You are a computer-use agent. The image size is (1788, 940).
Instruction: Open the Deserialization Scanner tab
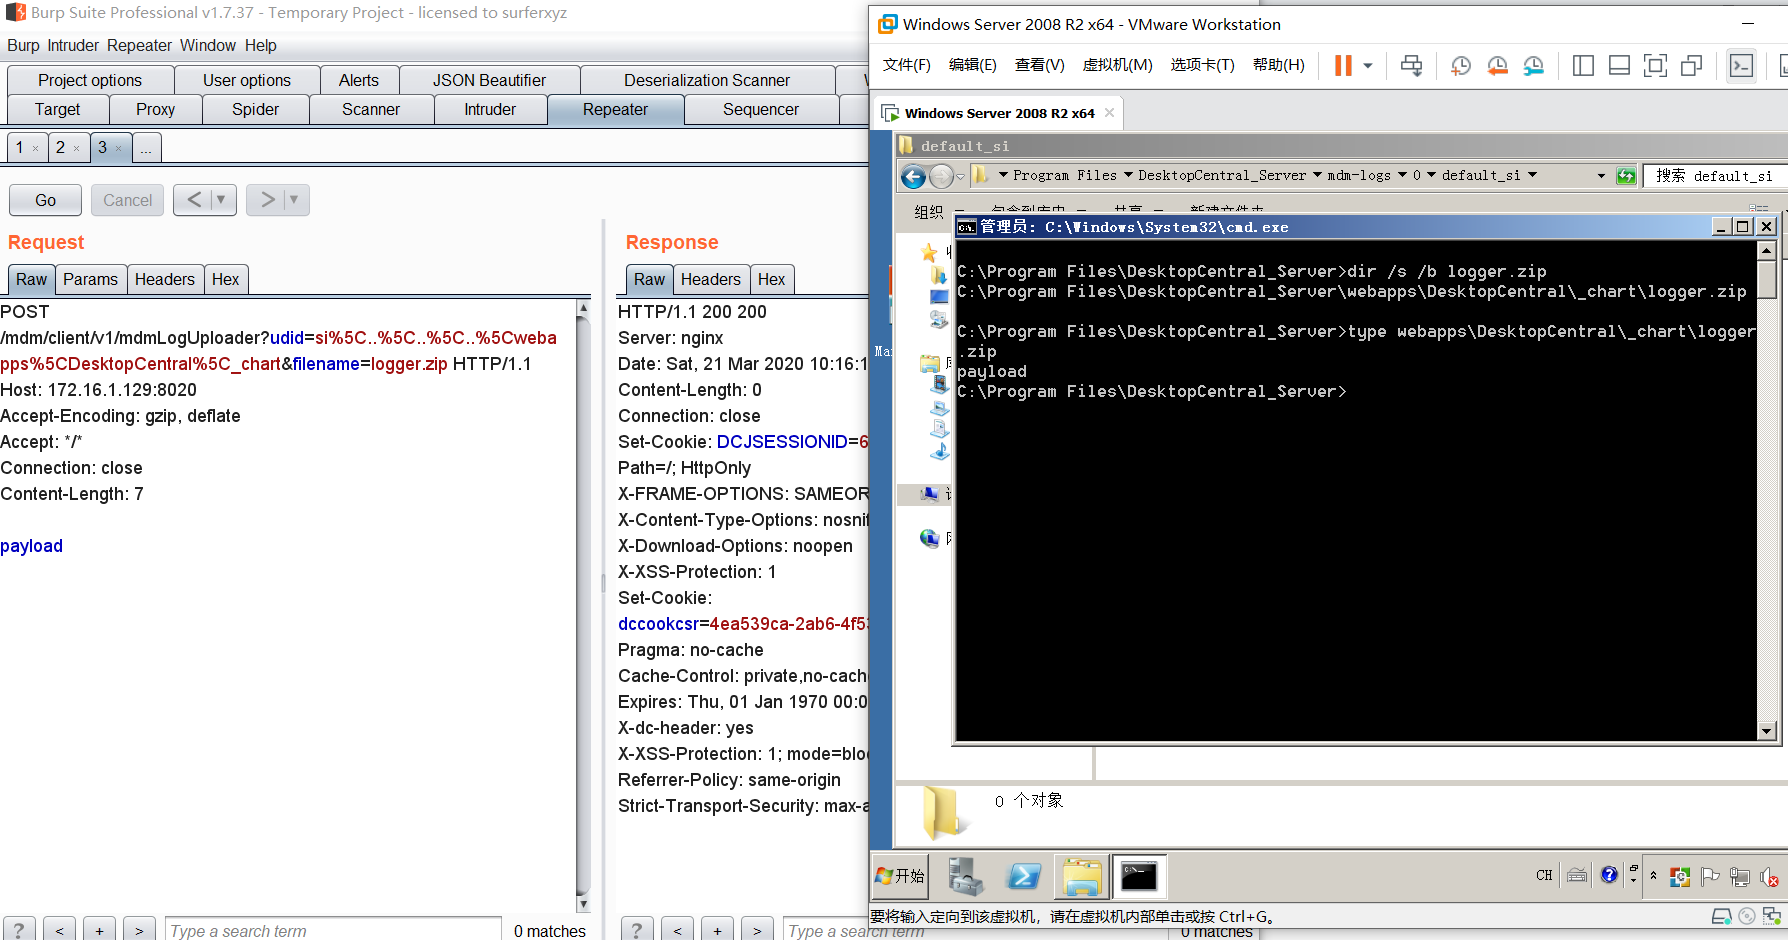[x=707, y=80]
